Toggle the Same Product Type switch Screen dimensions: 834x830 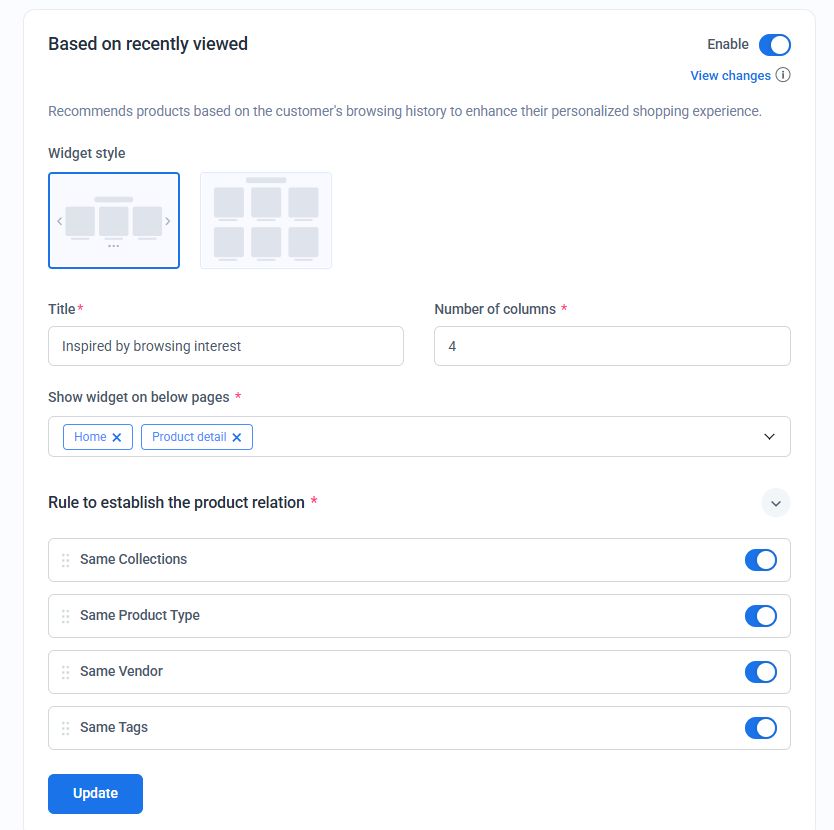tap(761, 616)
